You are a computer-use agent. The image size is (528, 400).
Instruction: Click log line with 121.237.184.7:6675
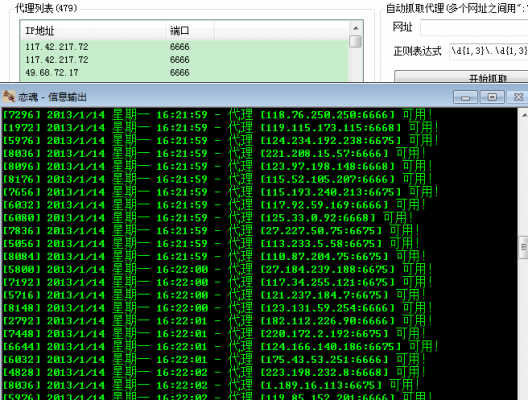(214, 295)
